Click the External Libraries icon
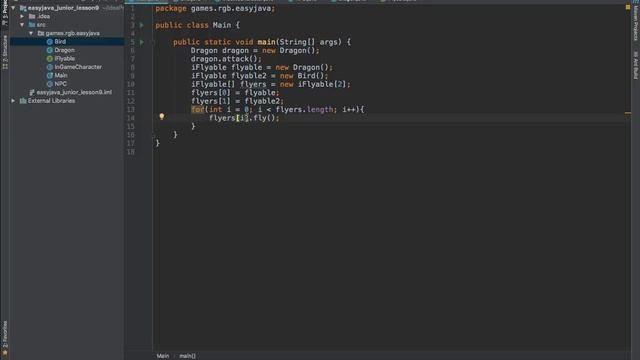The height and width of the screenshot is (360, 640). 23,101
